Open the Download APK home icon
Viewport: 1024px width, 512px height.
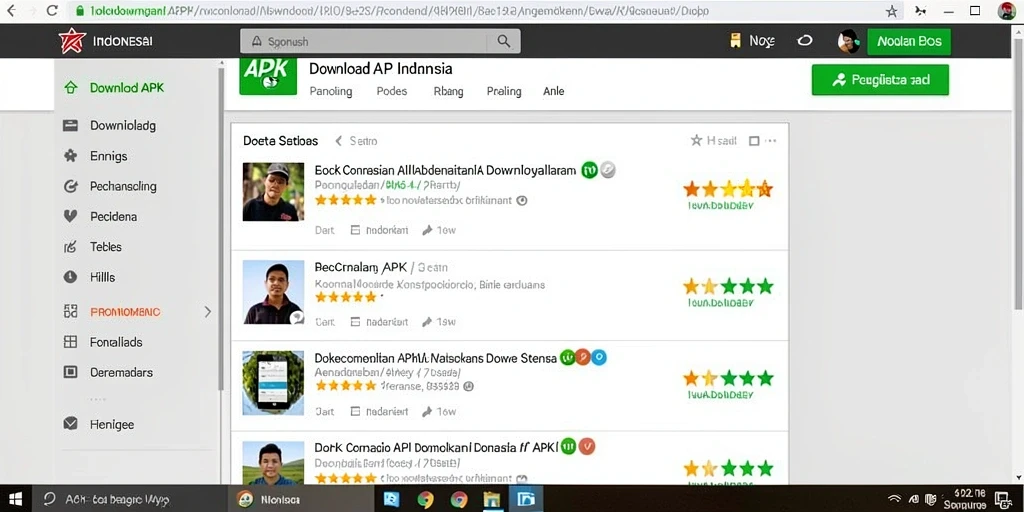[71, 88]
